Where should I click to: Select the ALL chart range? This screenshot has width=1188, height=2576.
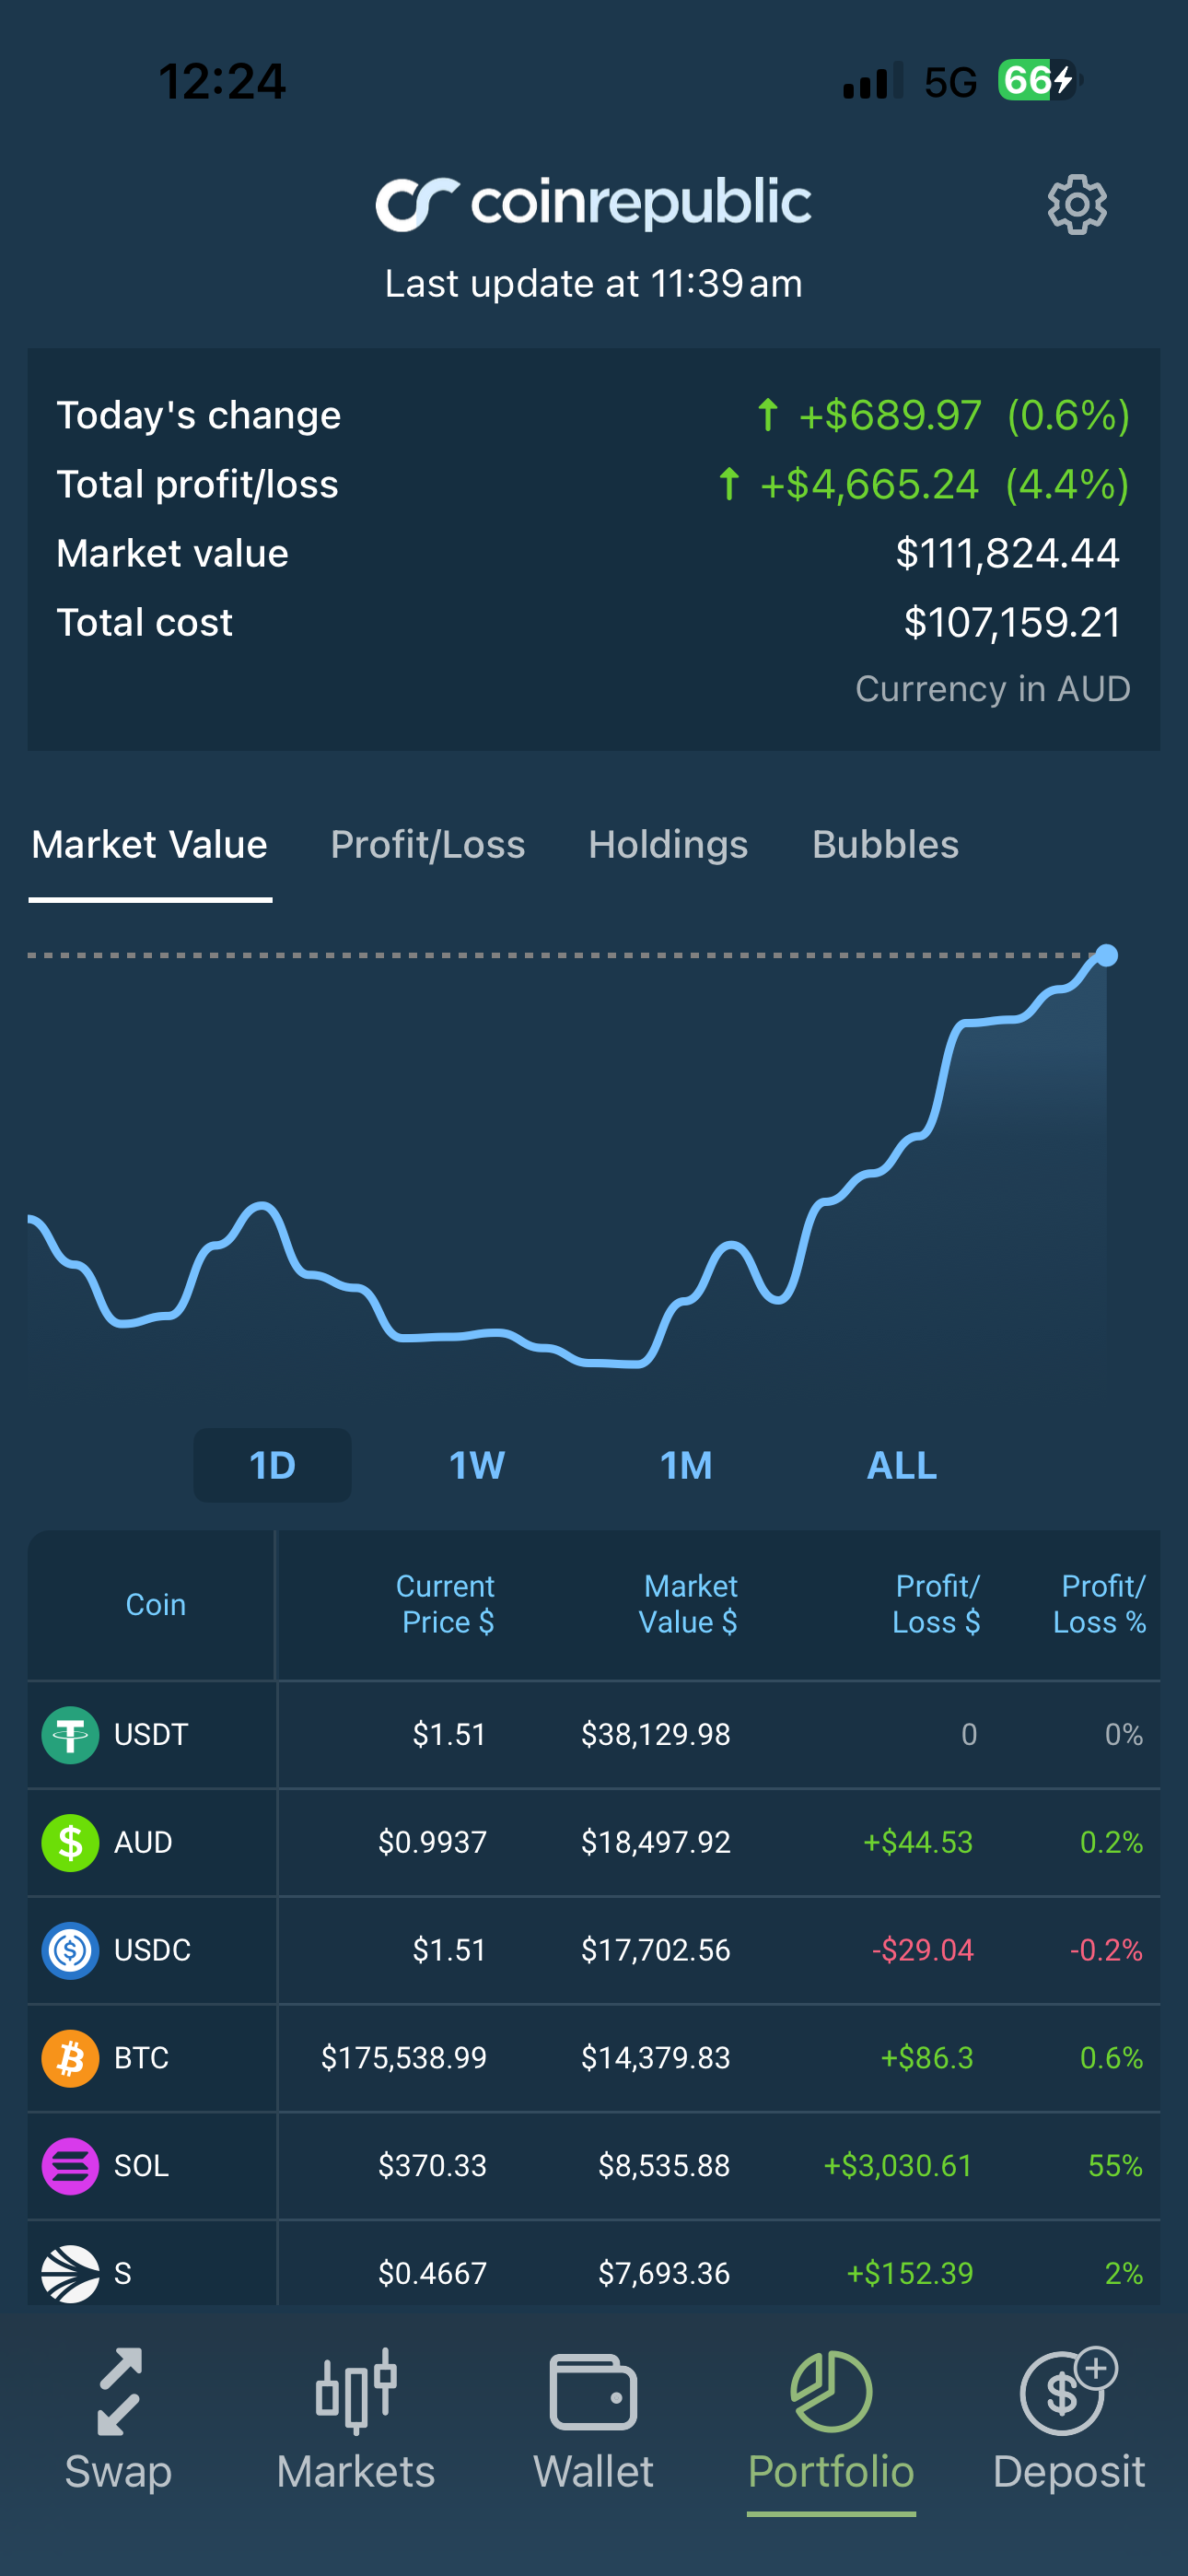pos(902,1466)
